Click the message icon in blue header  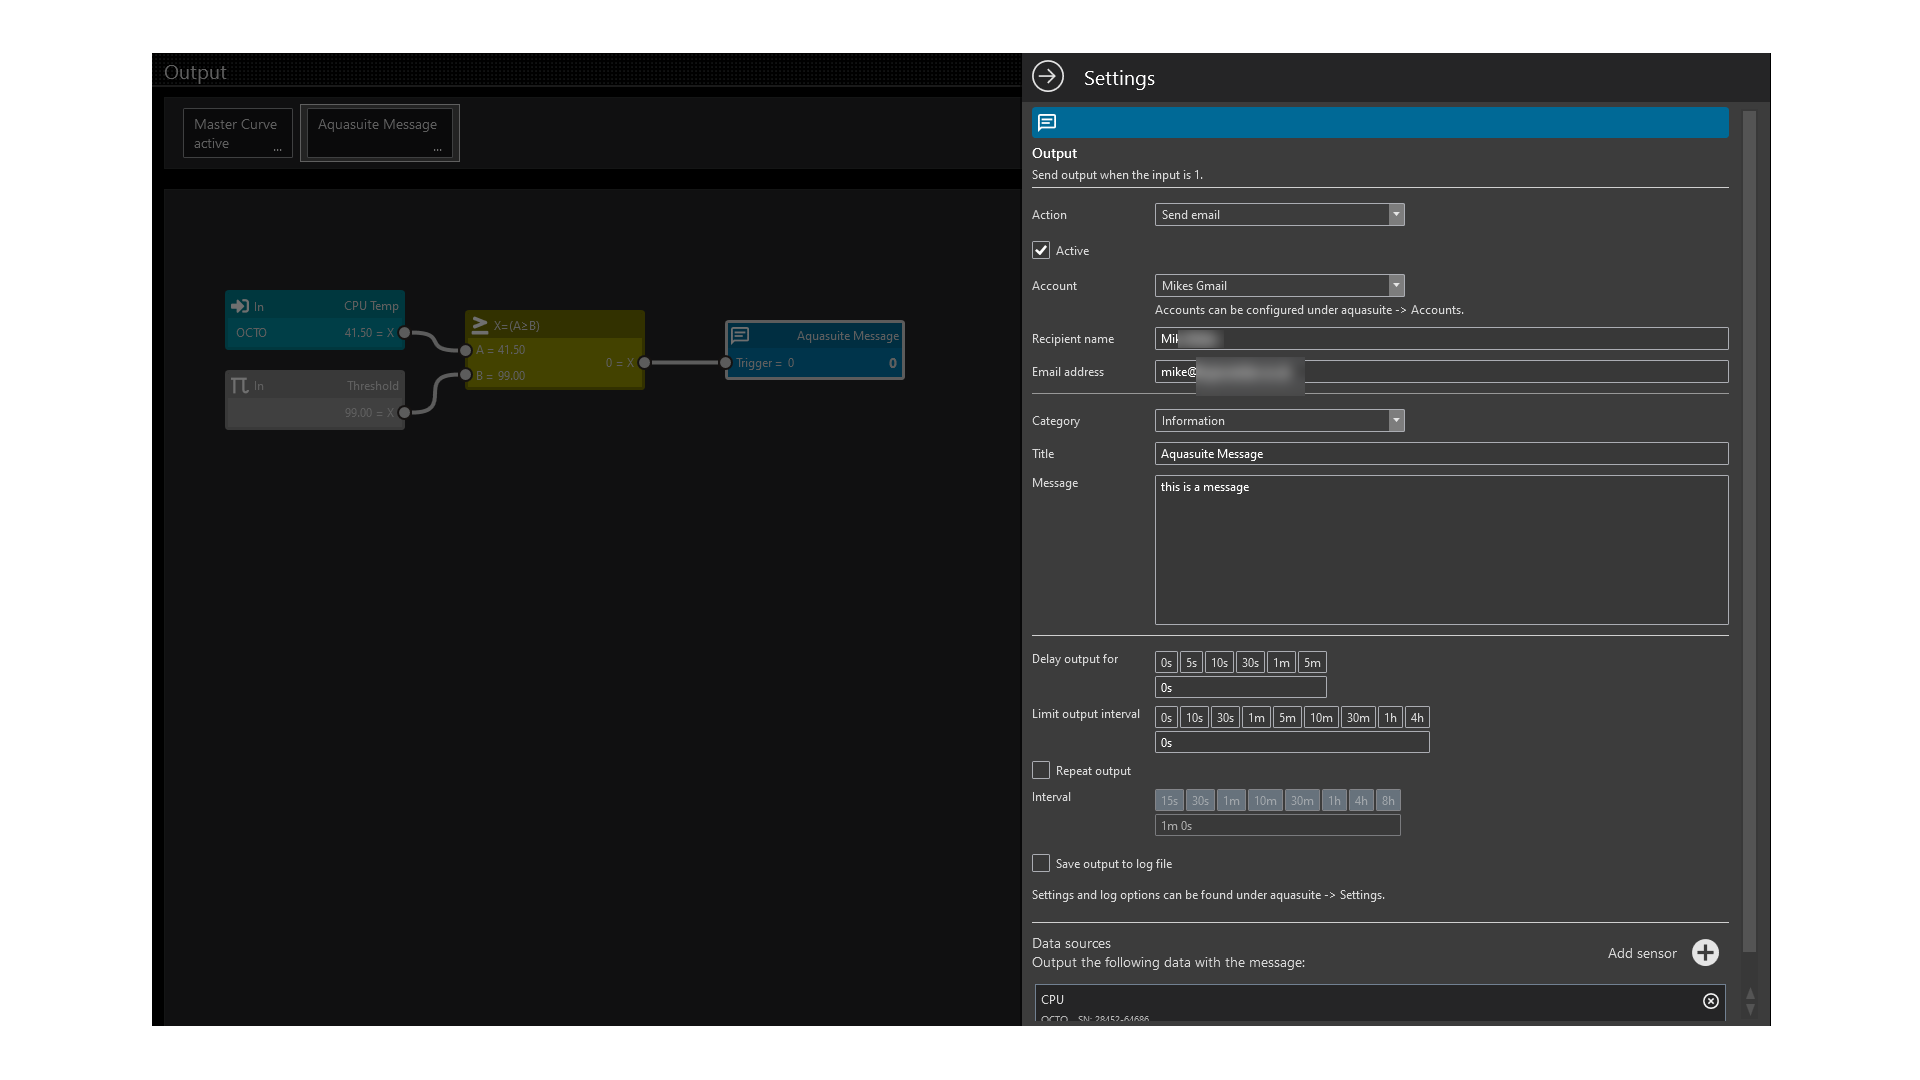coord(1047,123)
